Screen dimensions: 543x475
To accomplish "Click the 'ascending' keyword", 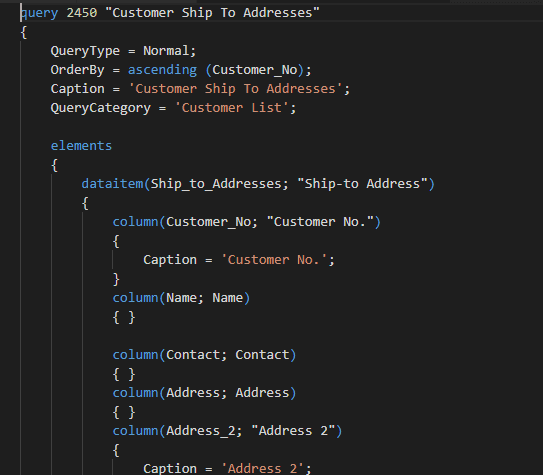I will coord(162,70).
